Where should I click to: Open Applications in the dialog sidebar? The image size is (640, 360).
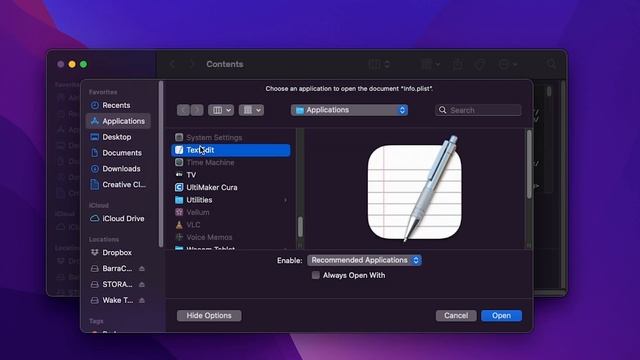point(118,121)
